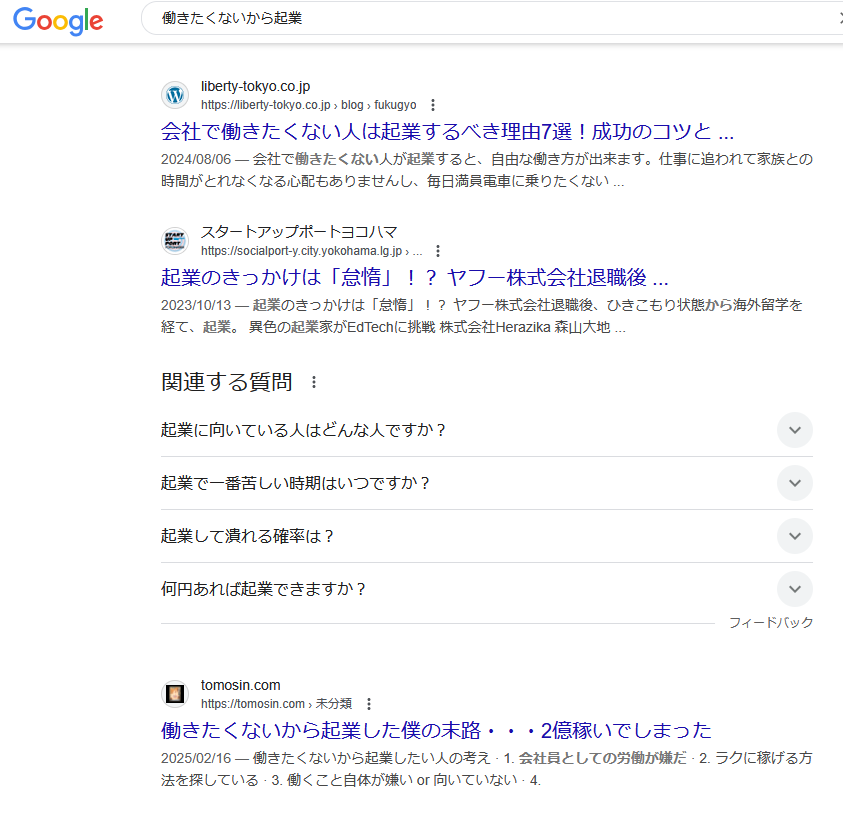Open result 働きたくないから起業した僕の末路
Screen dimensions: 843x817
click(x=436, y=730)
